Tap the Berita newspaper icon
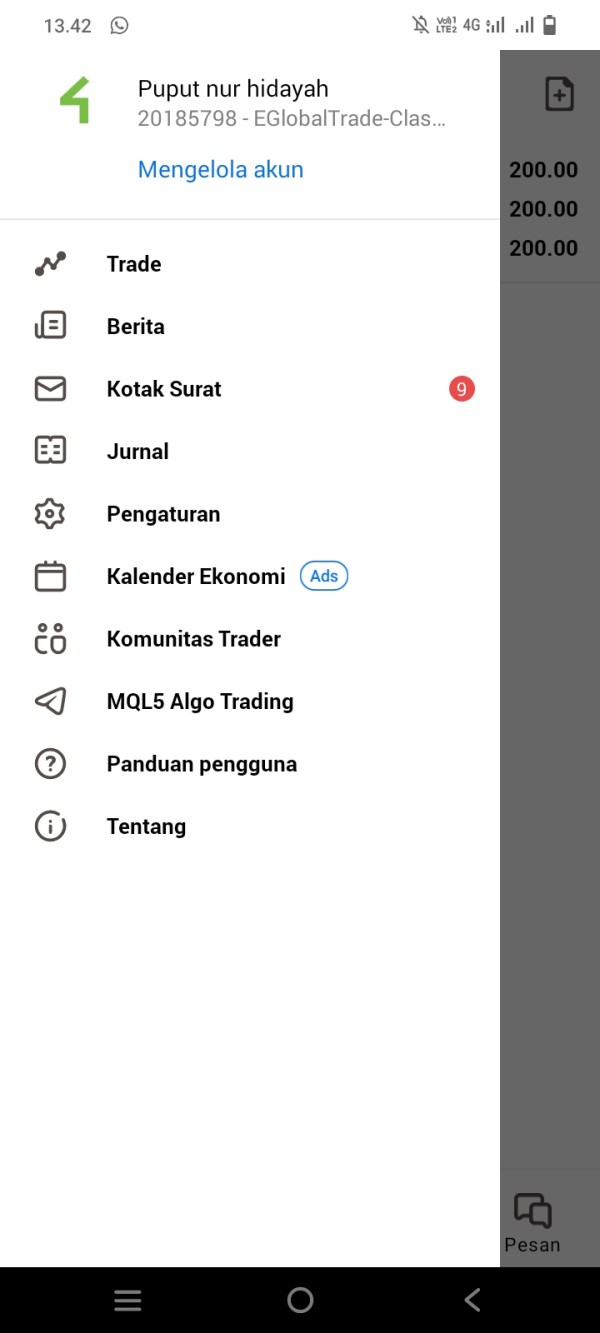Image resolution: width=600 pixels, height=1333 pixels. (50, 326)
